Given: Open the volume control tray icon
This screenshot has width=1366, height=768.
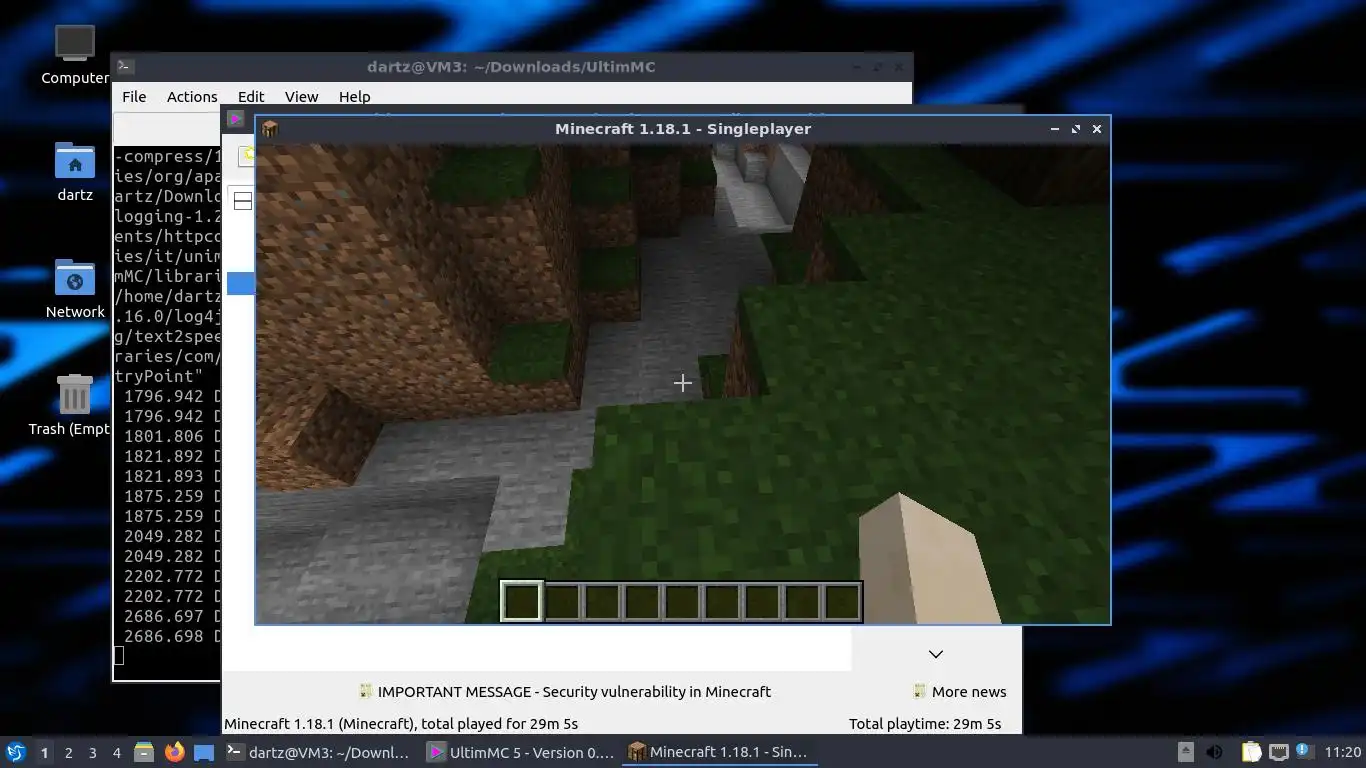Looking at the screenshot, I should 1215,752.
